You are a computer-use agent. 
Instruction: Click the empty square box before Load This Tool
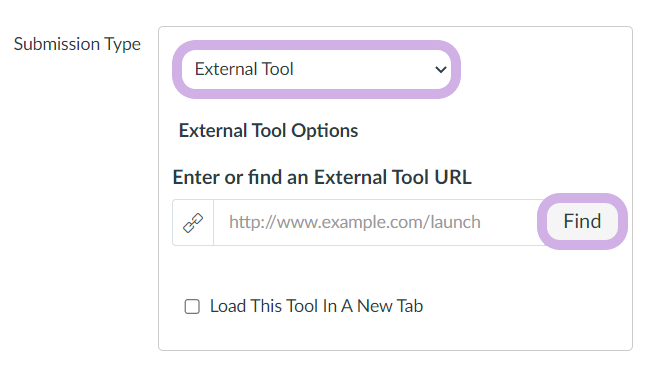coord(192,307)
